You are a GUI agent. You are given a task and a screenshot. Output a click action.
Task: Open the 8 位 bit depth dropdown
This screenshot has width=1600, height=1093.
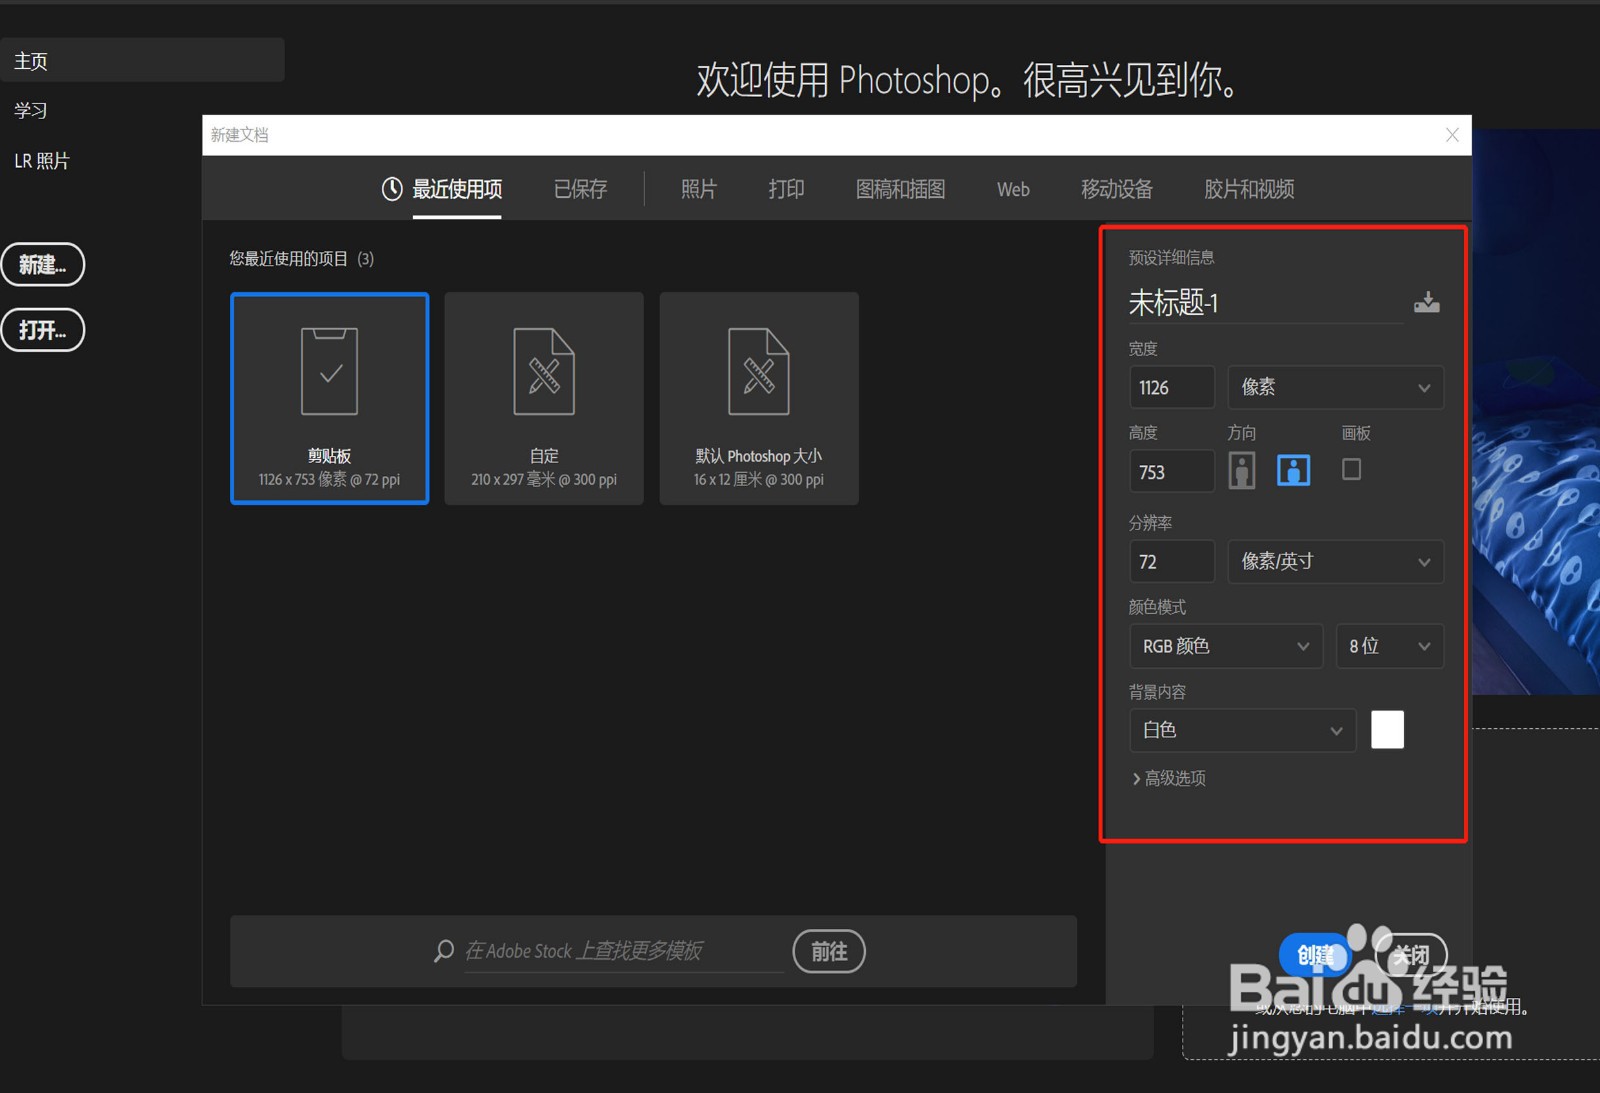coord(1389,646)
